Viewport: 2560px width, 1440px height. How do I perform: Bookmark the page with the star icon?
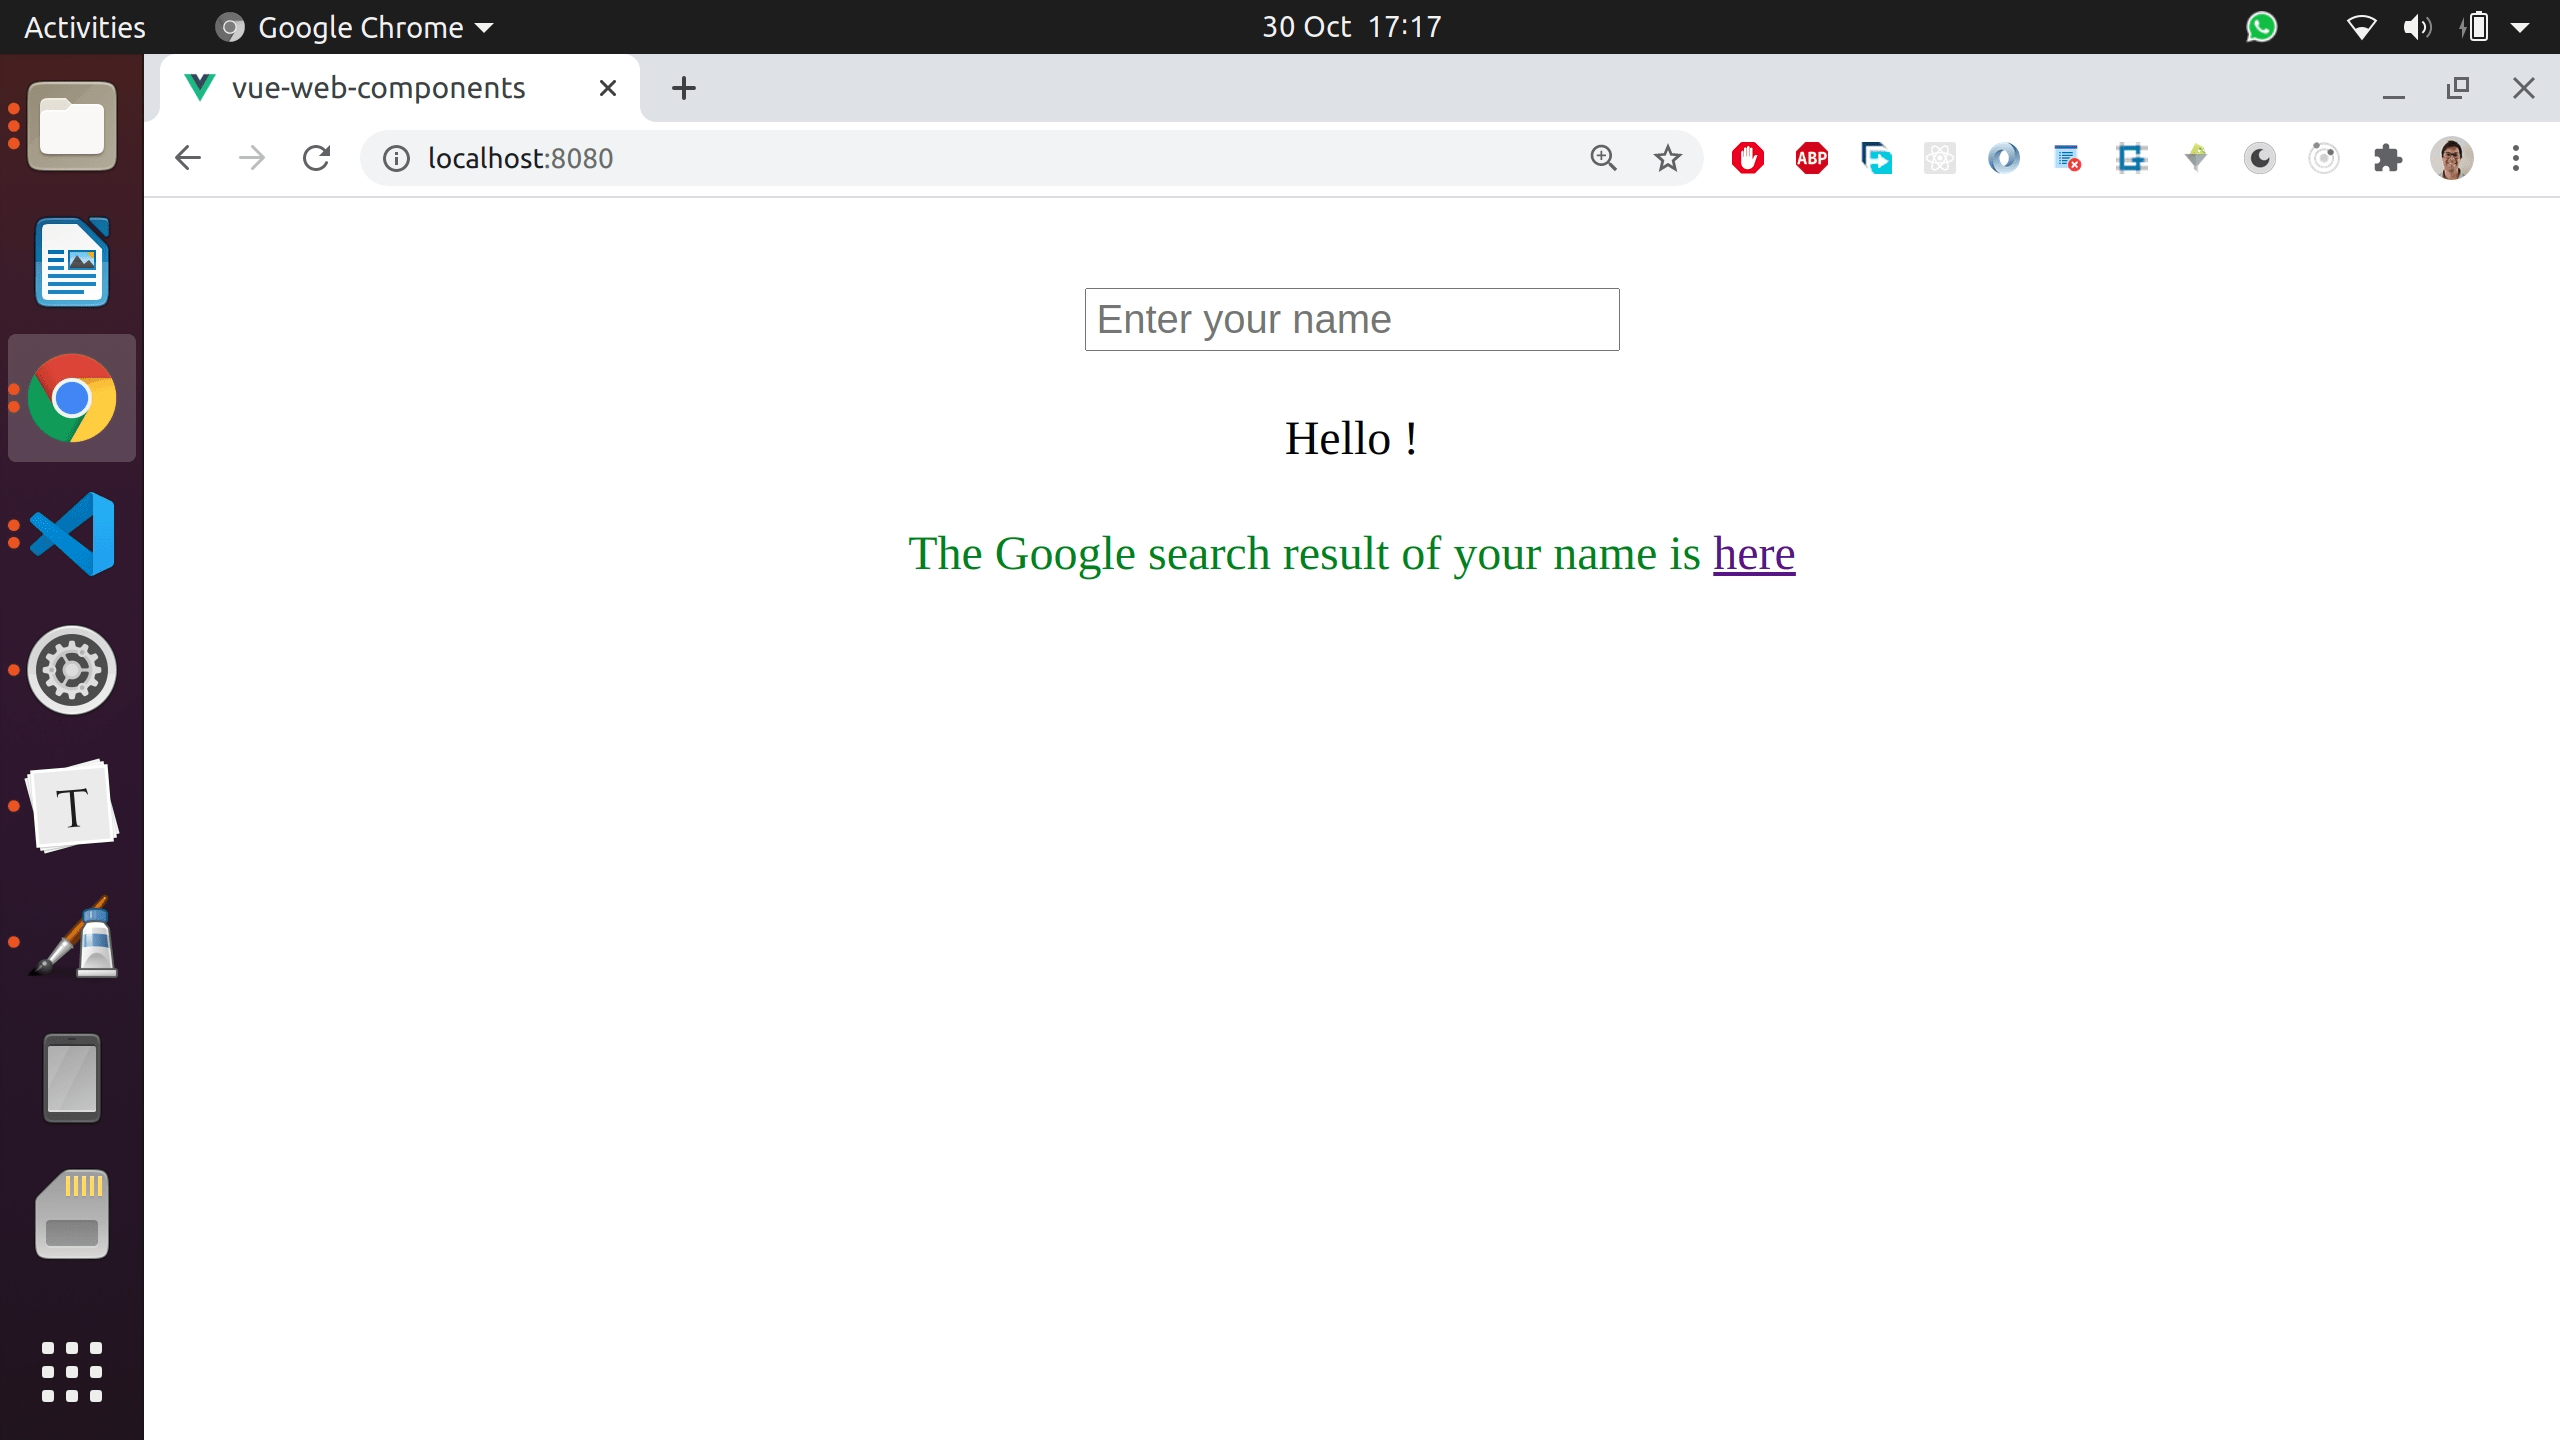point(1667,157)
